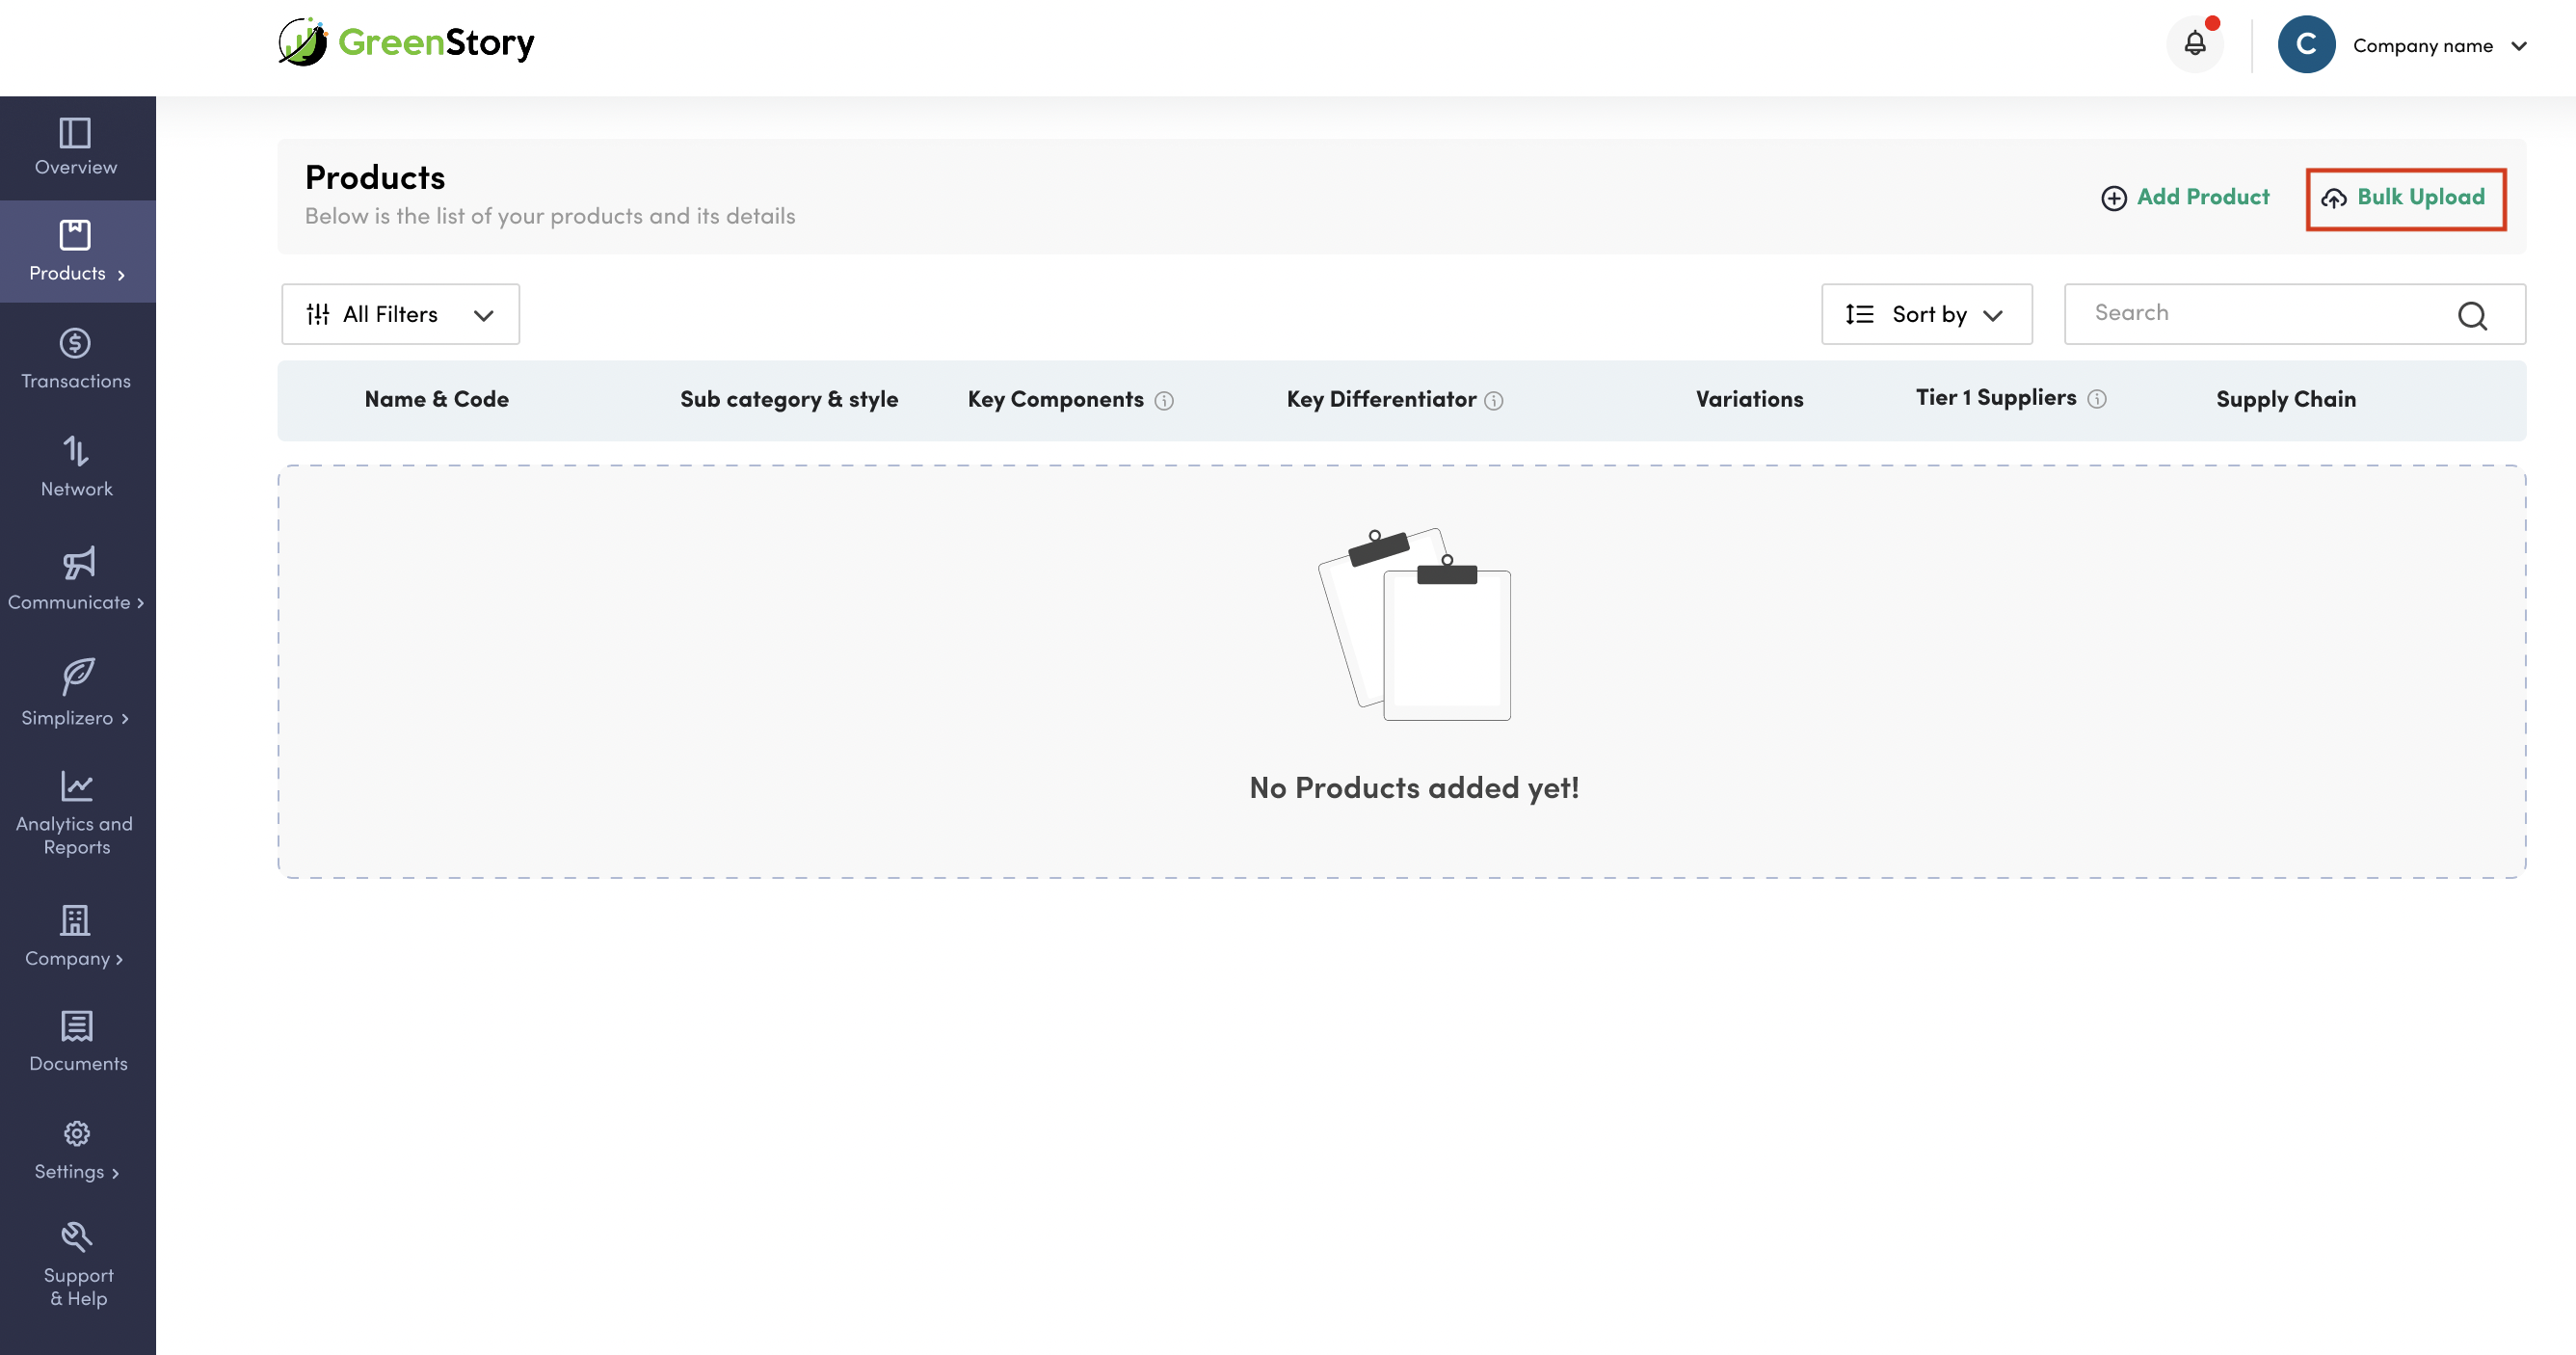Click the Bulk Upload button
This screenshot has width=2576, height=1355.
point(2405,198)
